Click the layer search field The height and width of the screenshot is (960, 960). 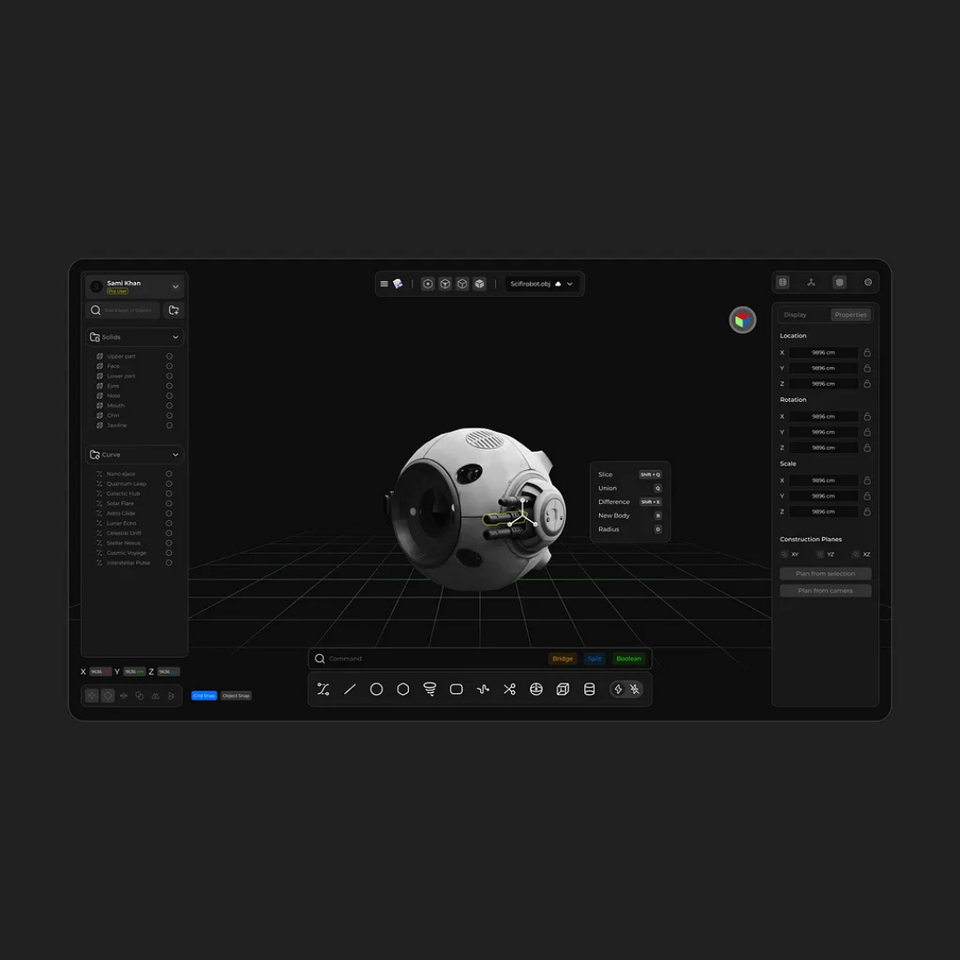[x=122, y=310]
